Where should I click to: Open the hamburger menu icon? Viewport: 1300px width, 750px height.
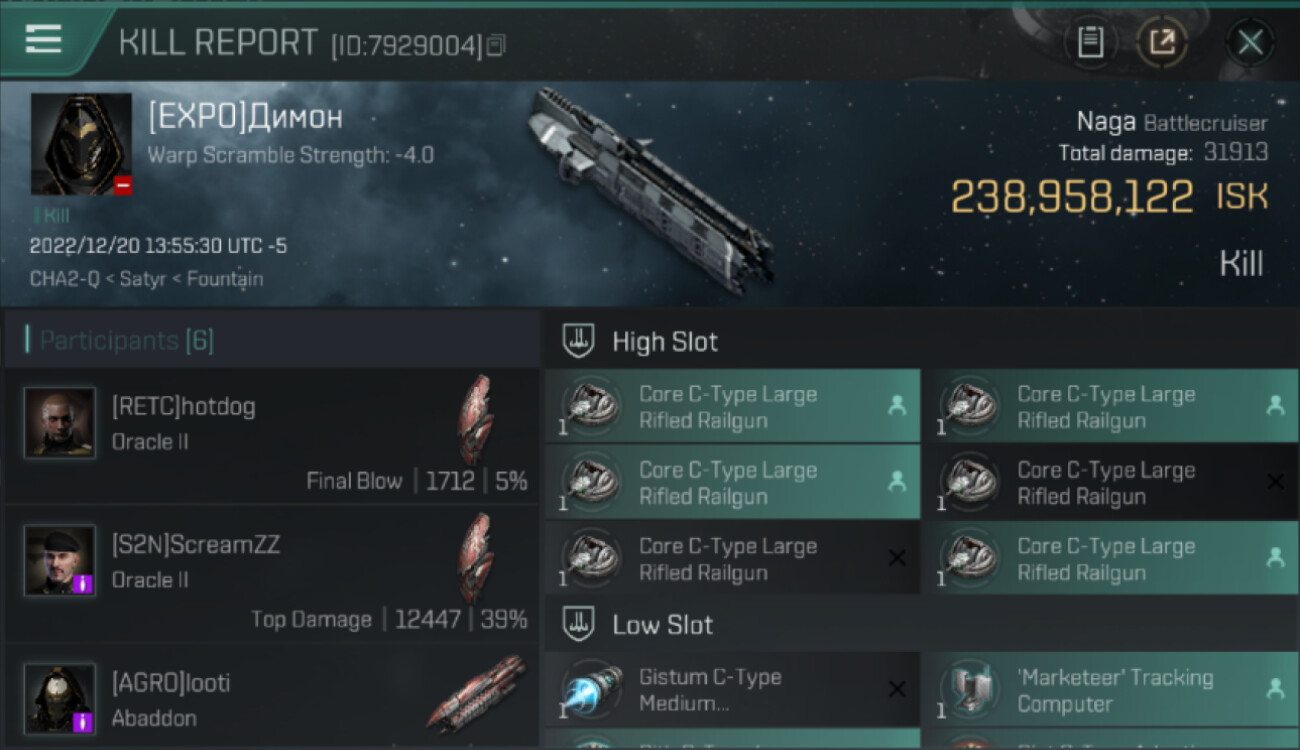43,40
